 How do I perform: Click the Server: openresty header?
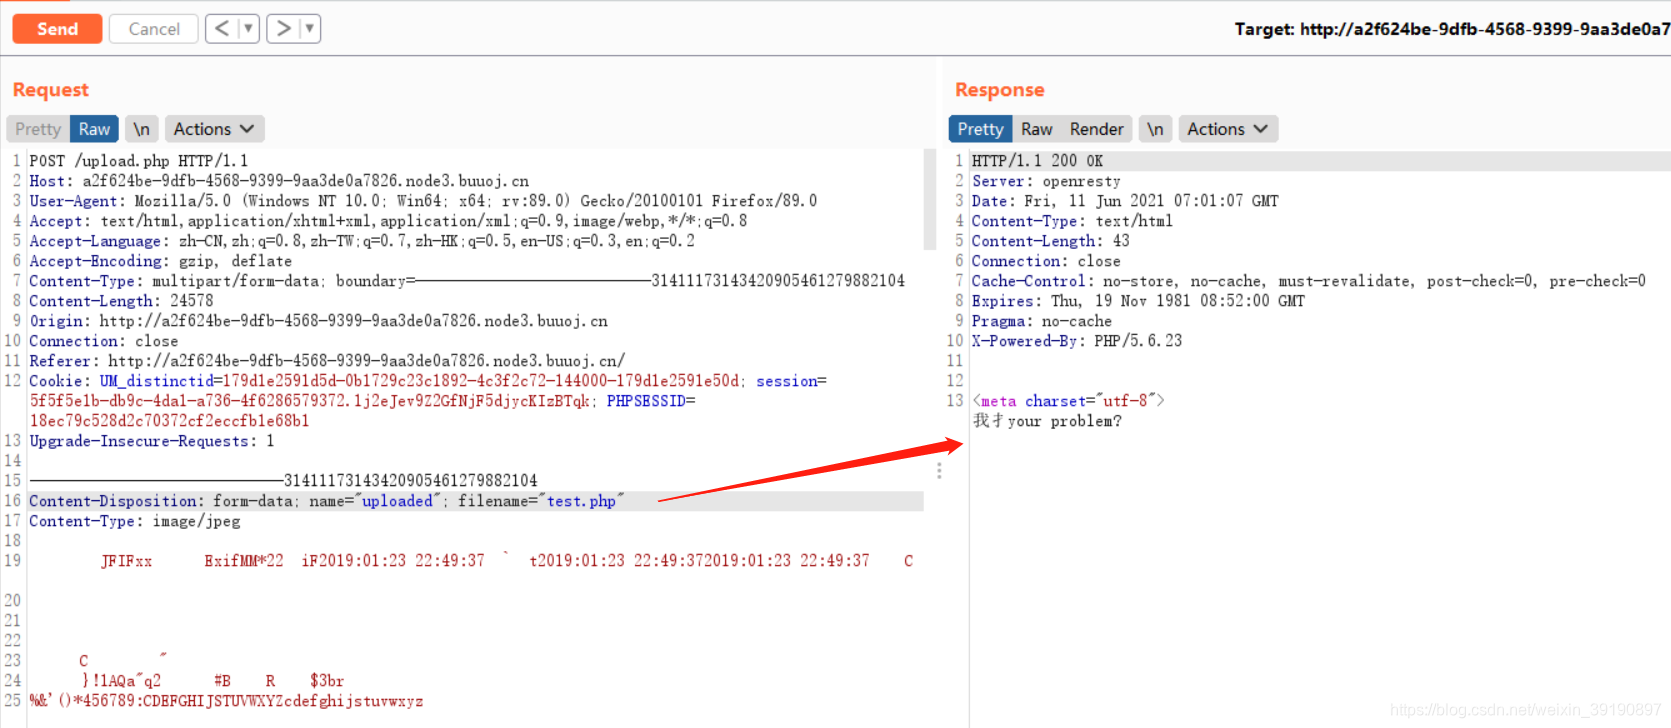(x=1046, y=181)
